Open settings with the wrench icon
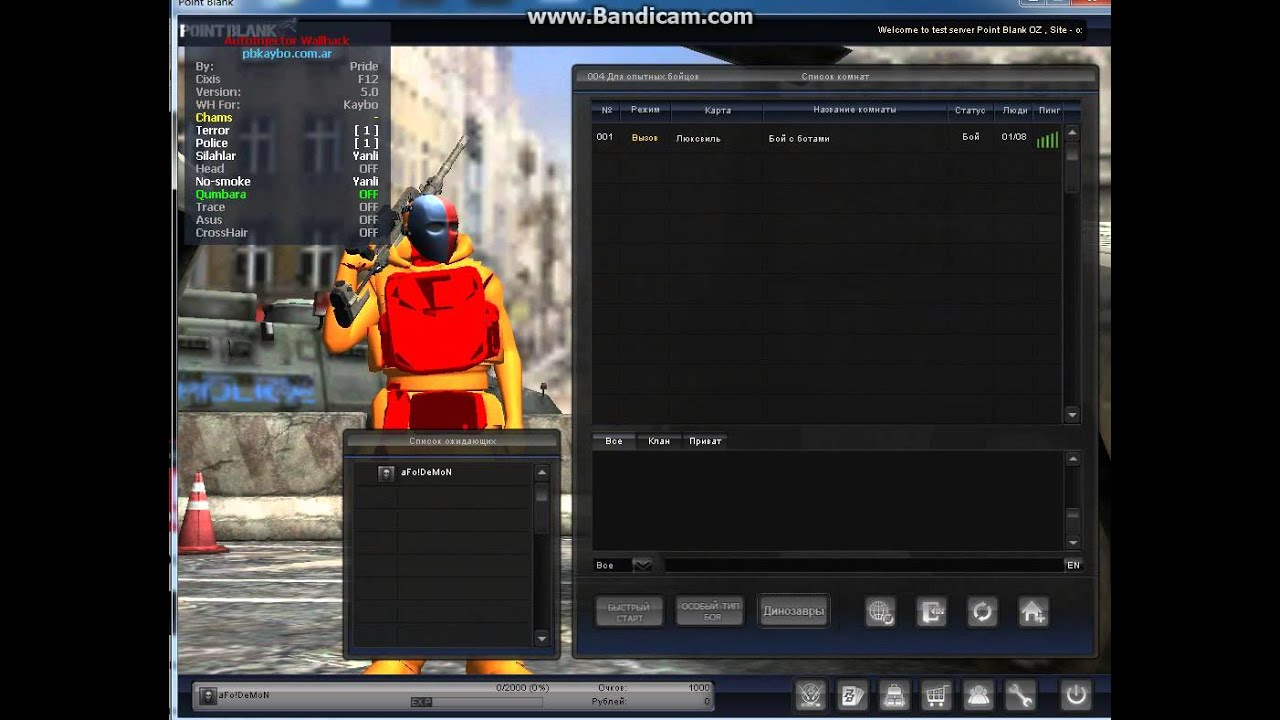The height and width of the screenshot is (720, 1280). click(1020, 695)
